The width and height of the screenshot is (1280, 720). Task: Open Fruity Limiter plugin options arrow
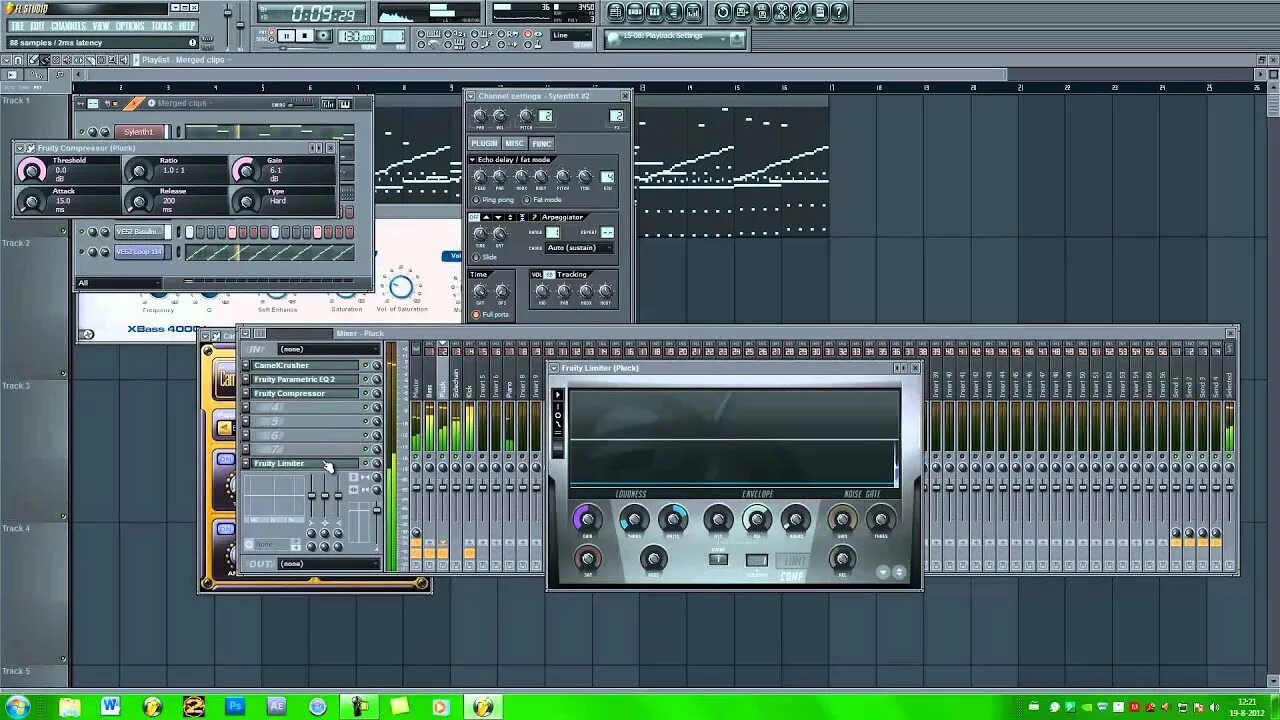[x=555, y=368]
